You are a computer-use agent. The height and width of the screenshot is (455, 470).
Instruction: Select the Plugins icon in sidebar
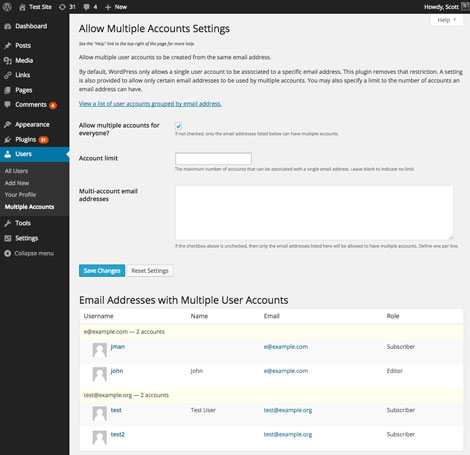[x=8, y=140]
